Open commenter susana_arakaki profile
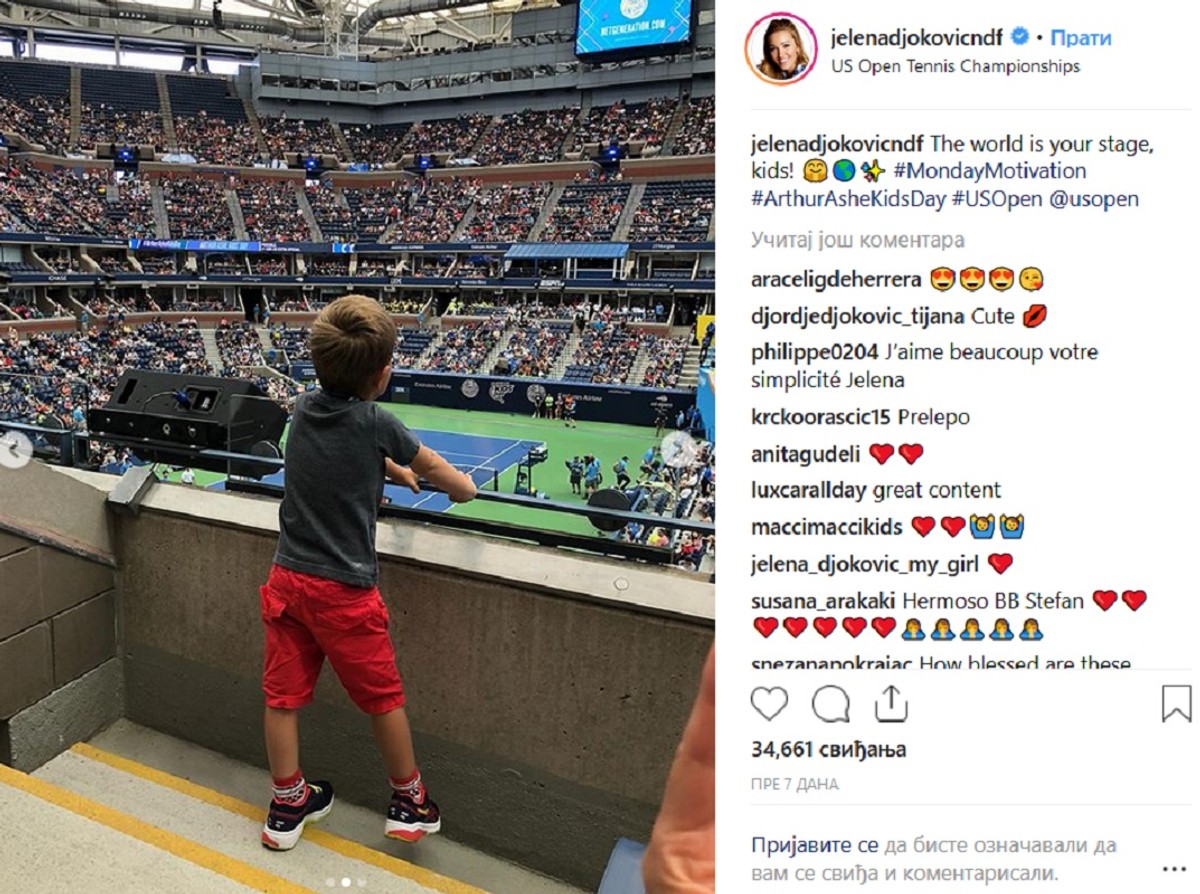Image resolution: width=1200 pixels, height=894 pixels. pyautogui.click(x=824, y=601)
